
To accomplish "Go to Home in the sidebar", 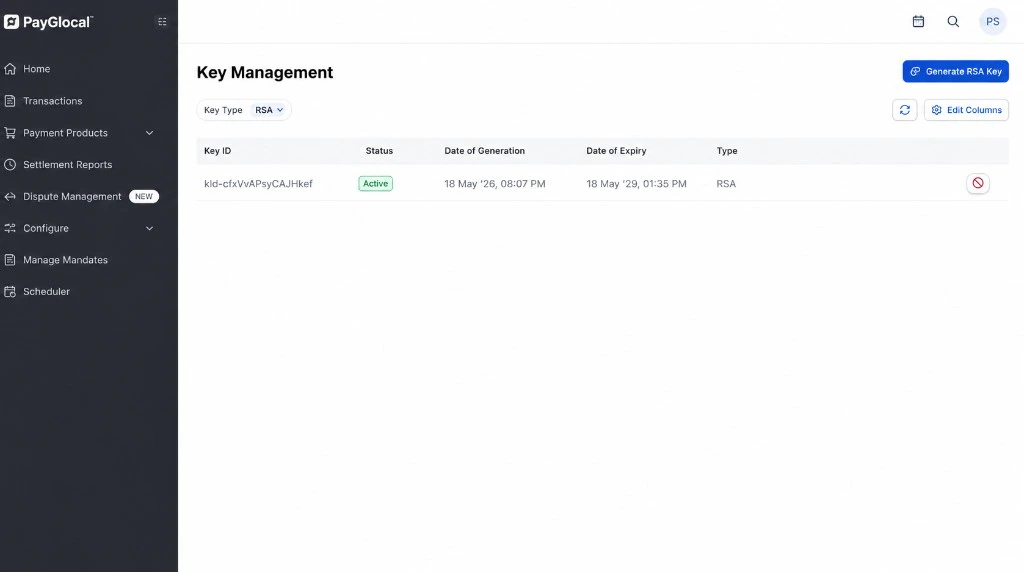I will click(37, 69).
